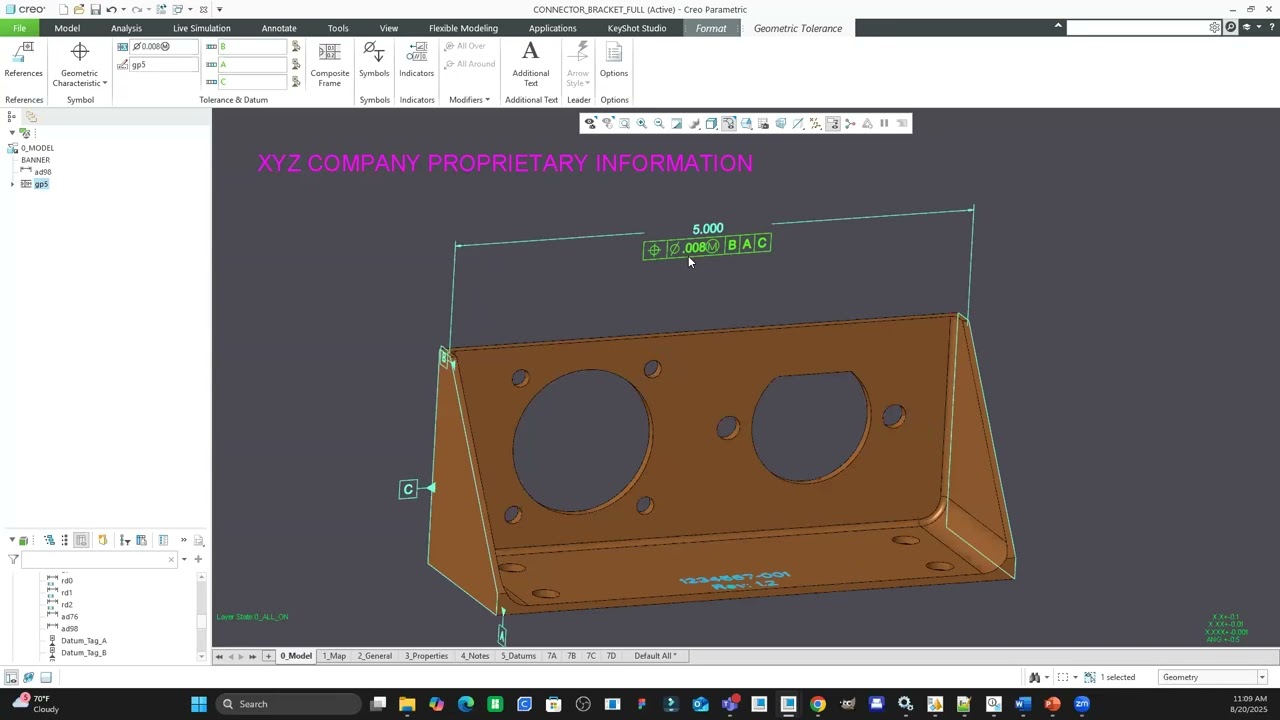
Task: Click the tolerance value field Ø0.008
Action: (164, 47)
